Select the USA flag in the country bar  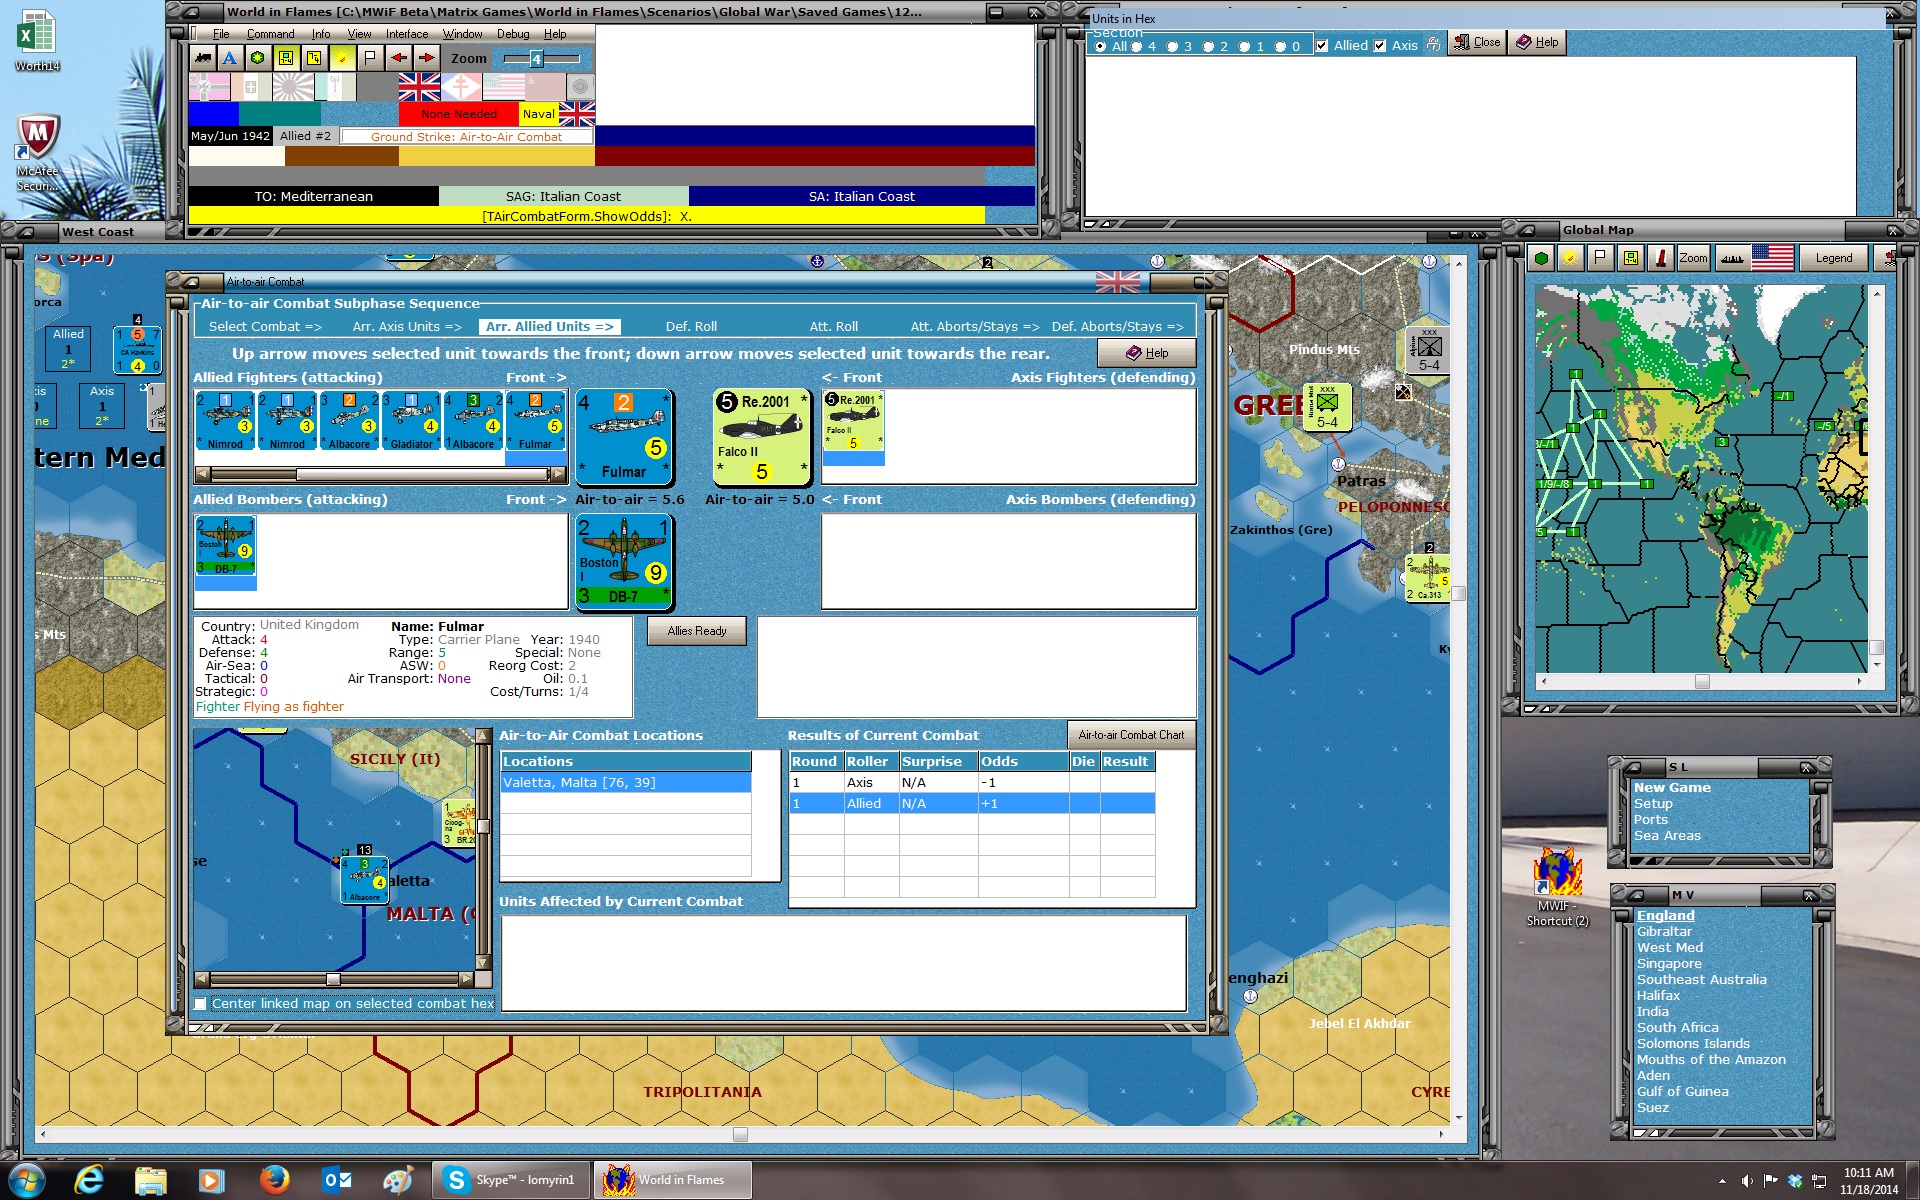(x=503, y=87)
